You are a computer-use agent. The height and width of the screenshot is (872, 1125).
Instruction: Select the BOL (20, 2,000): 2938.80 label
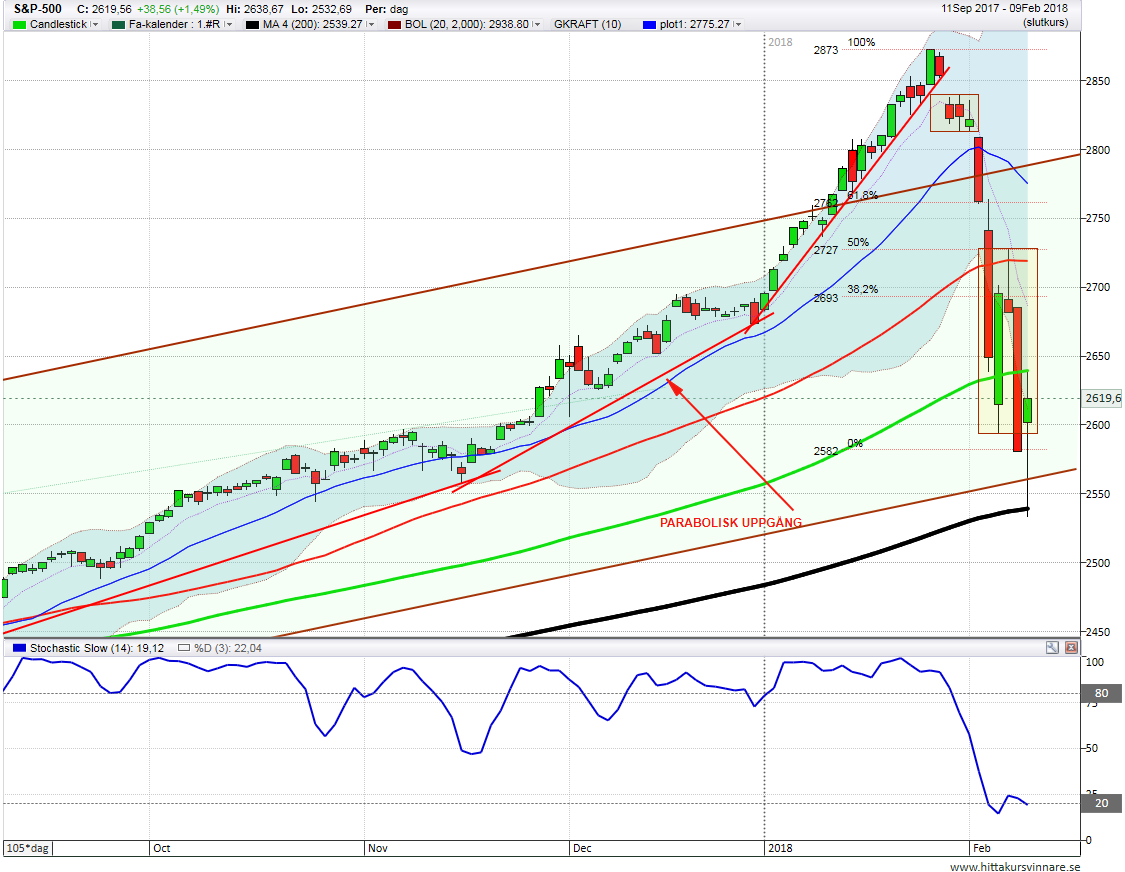[x=467, y=24]
